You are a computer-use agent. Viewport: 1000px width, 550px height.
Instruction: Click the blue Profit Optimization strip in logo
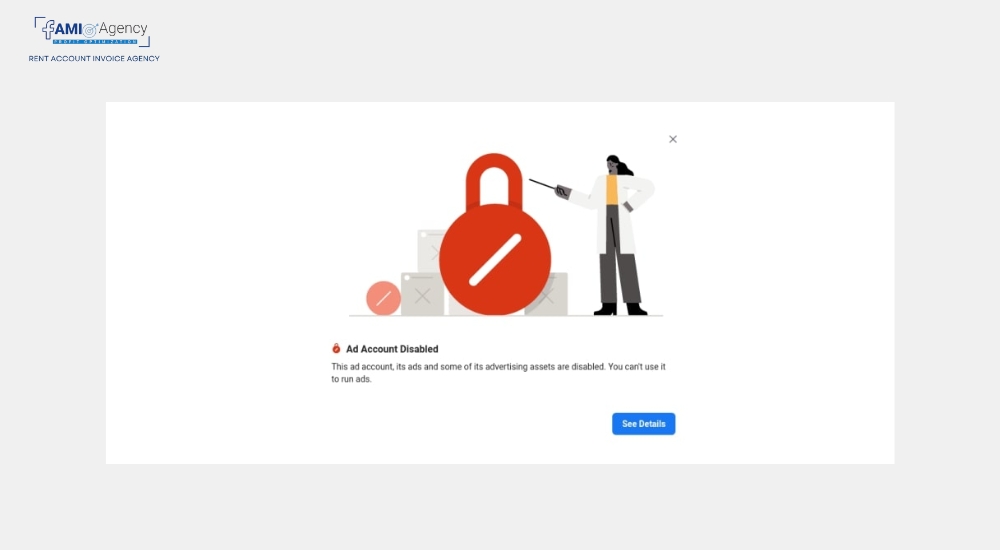(95, 41)
